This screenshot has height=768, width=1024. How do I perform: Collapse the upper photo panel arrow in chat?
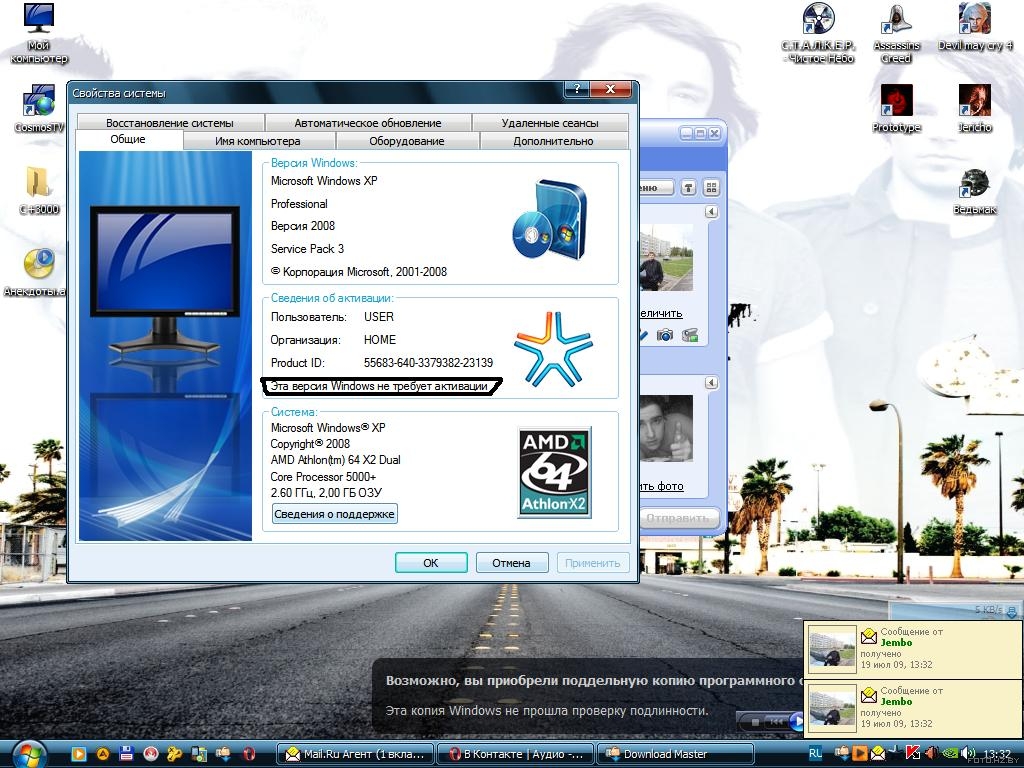point(711,212)
